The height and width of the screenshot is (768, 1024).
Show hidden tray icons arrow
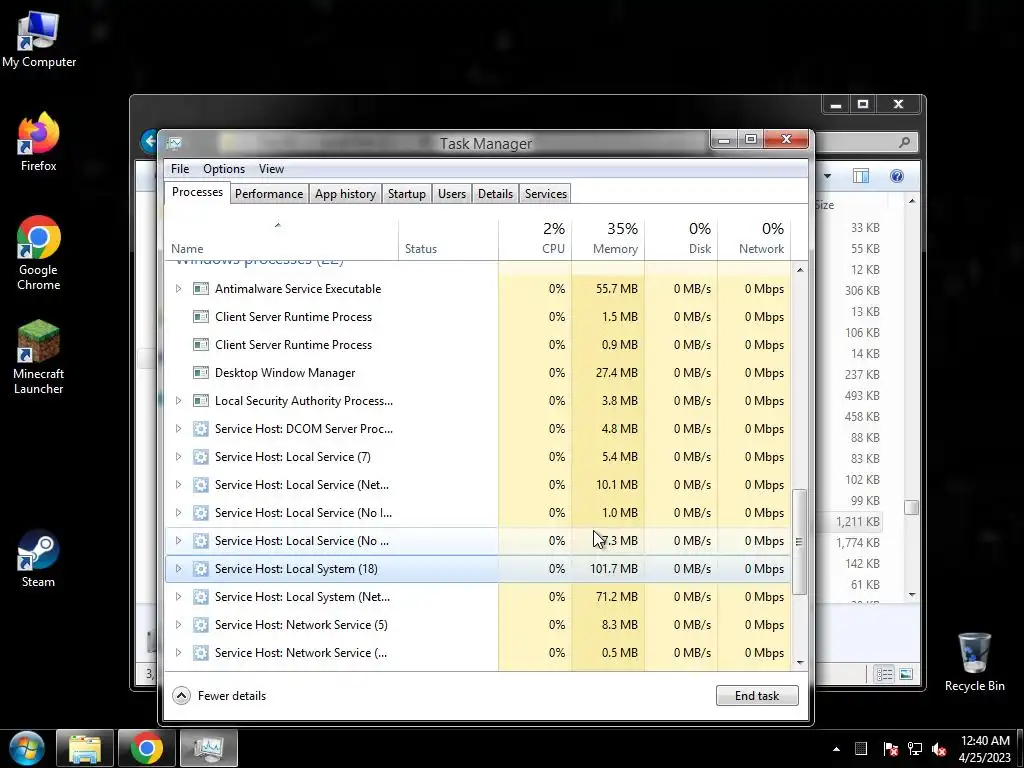point(836,749)
